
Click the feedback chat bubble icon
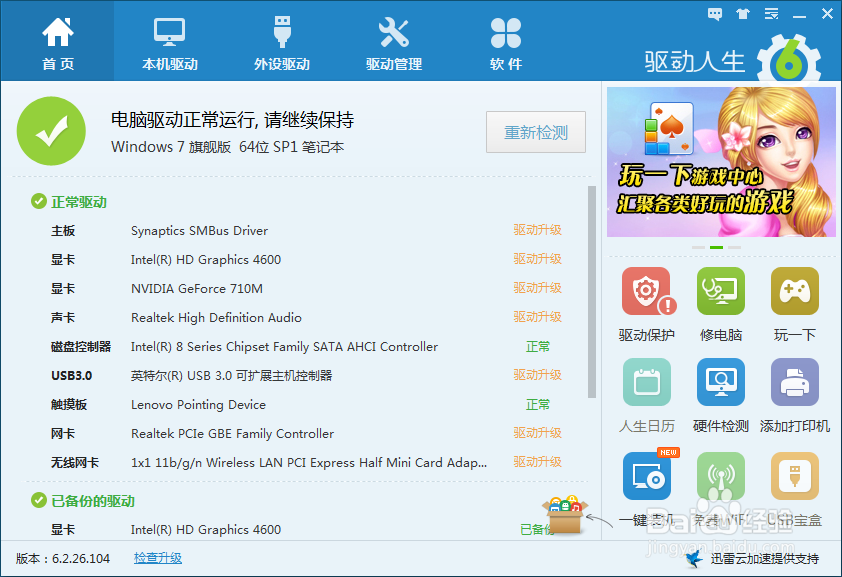tap(715, 14)
